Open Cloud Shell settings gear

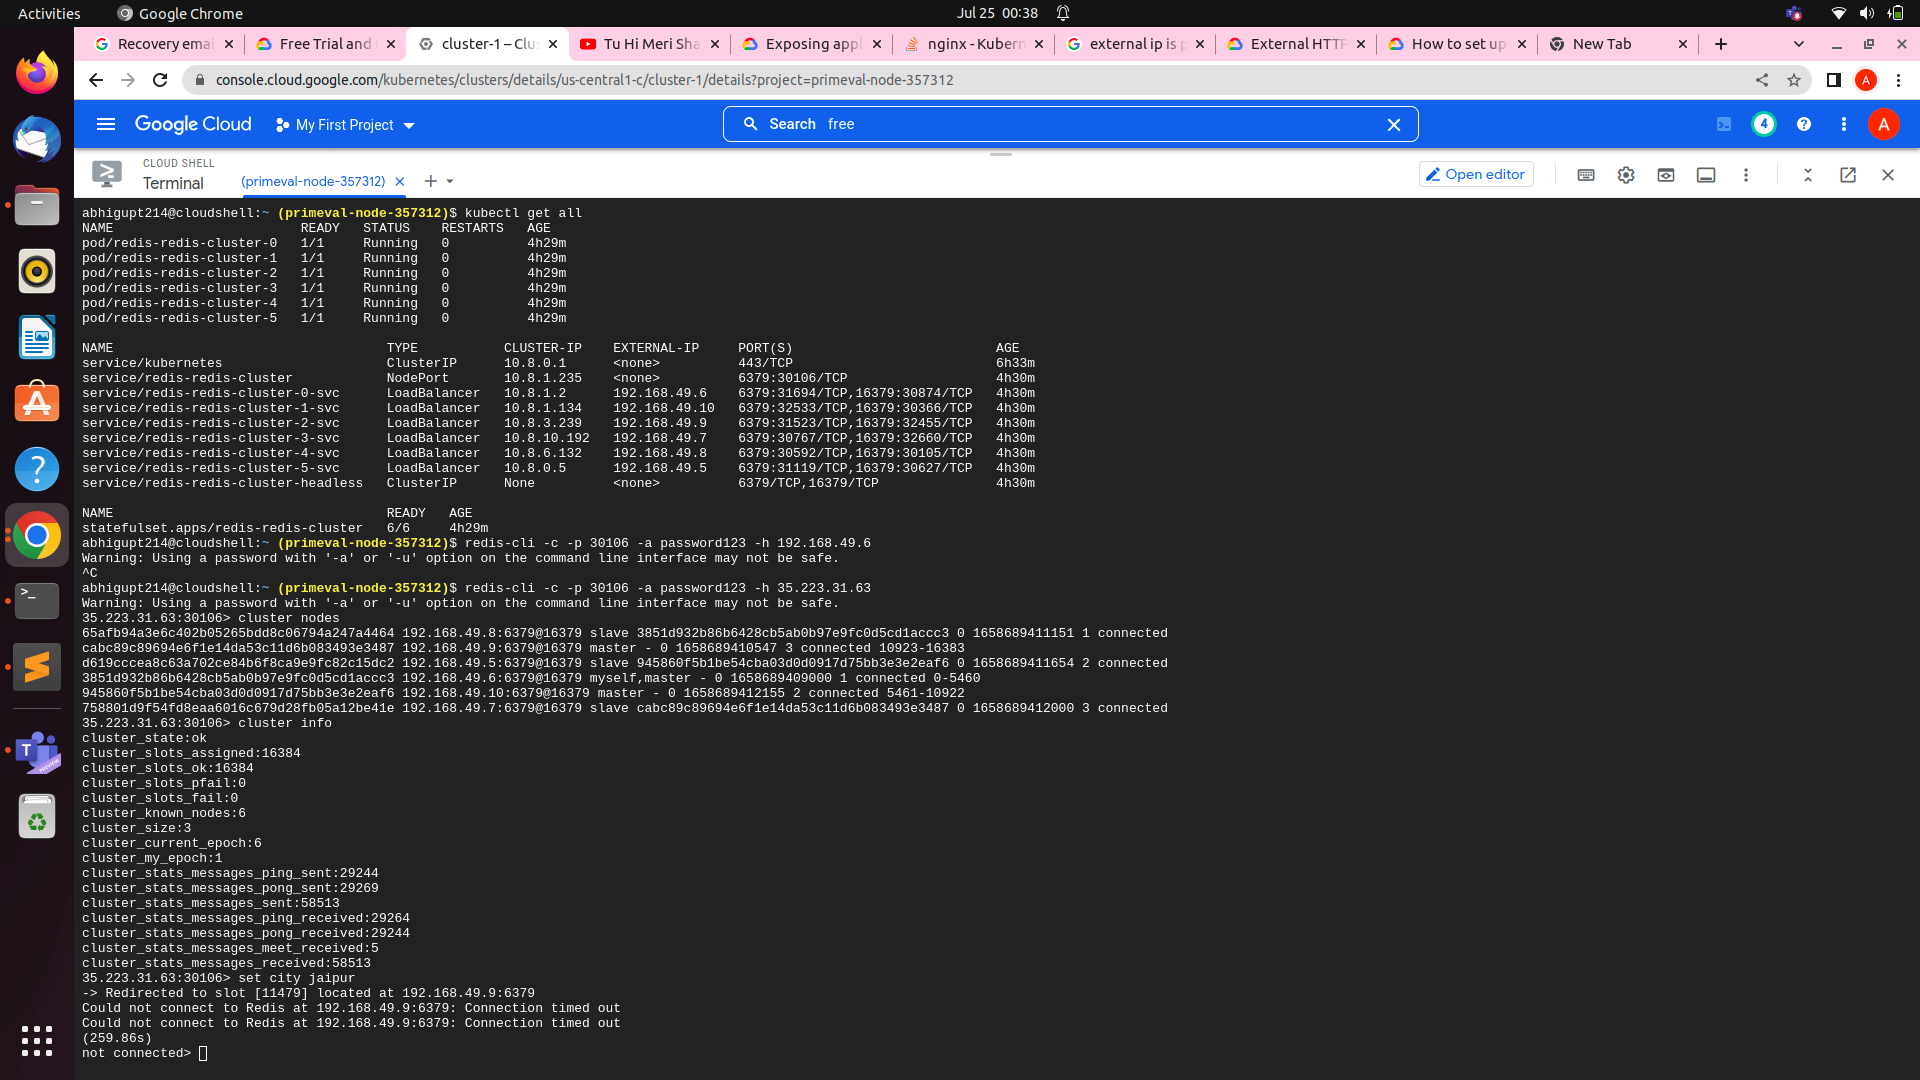coord(1625,175)
